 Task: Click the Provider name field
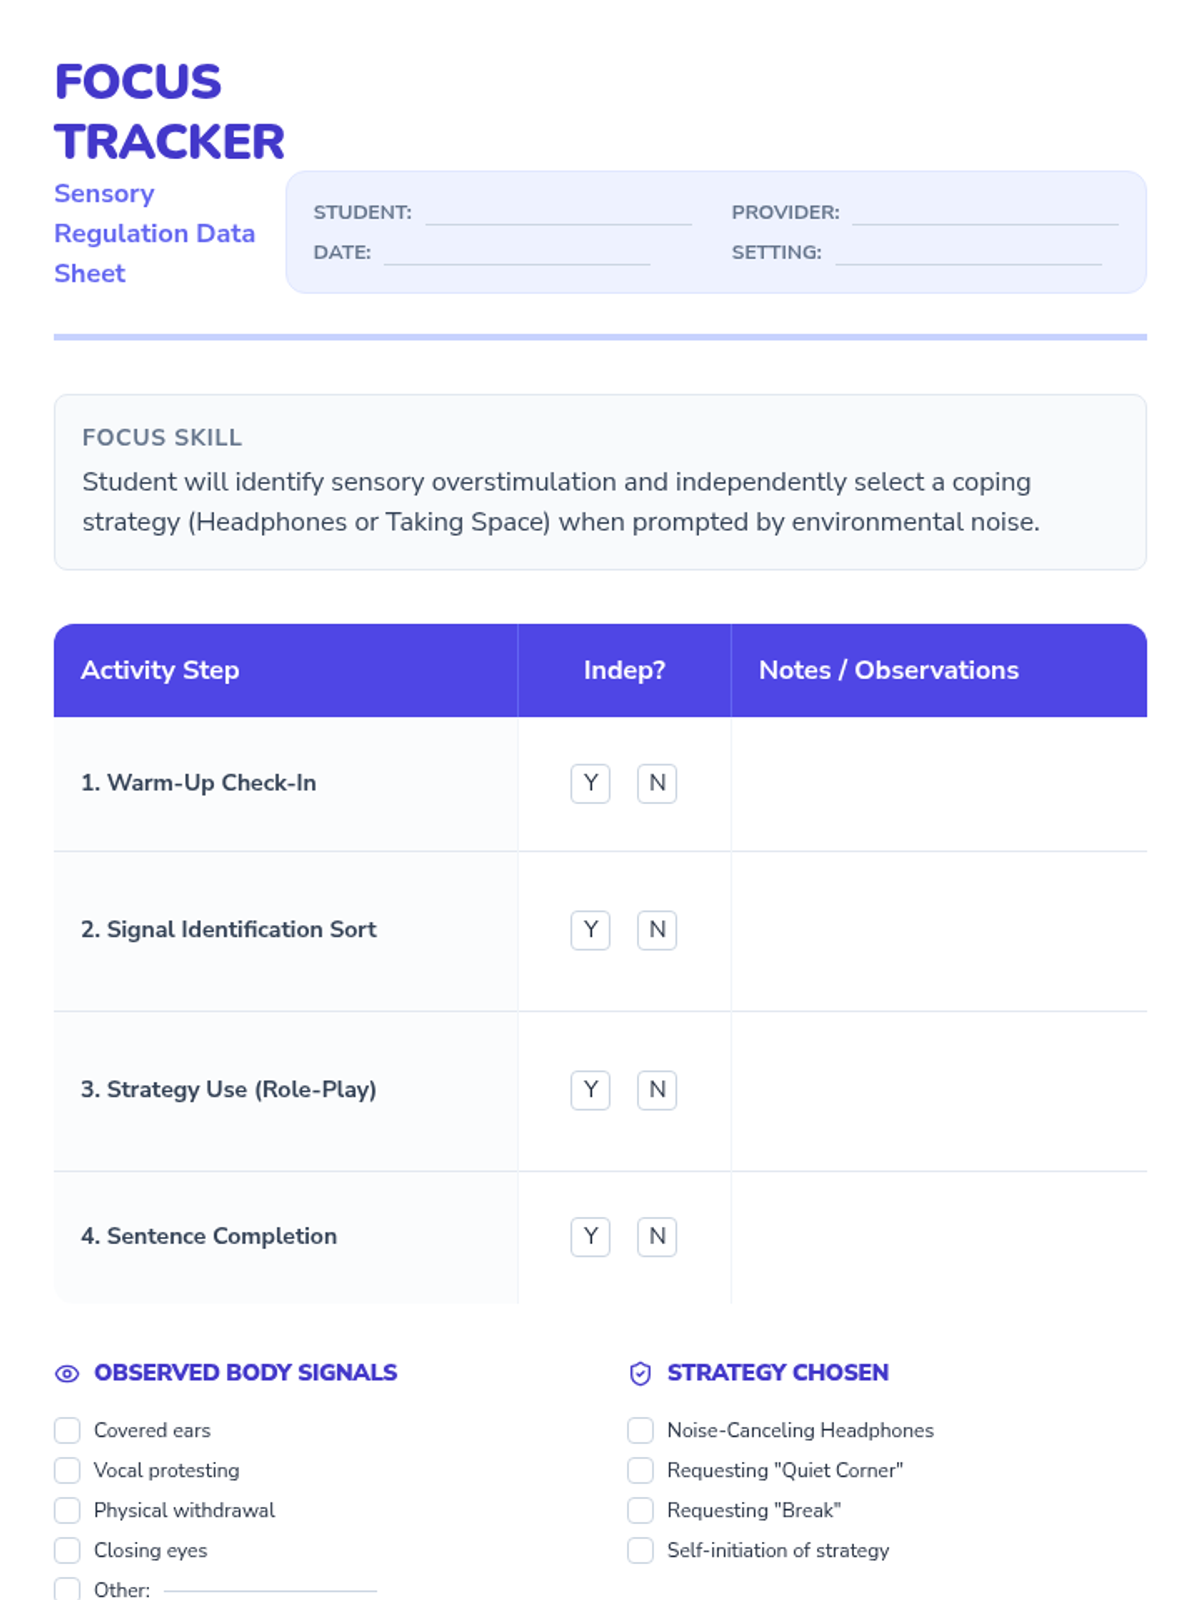click(x=984, y=213)
